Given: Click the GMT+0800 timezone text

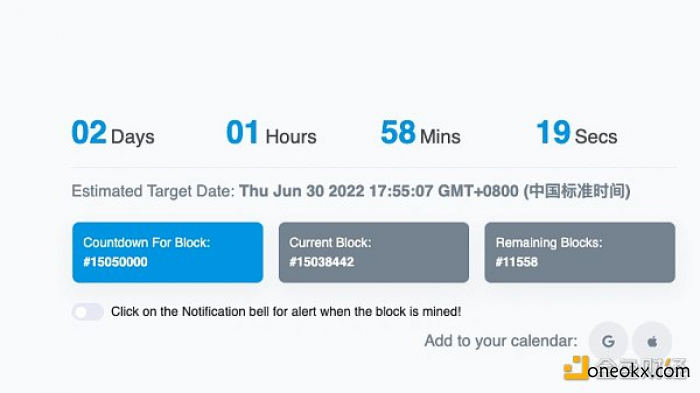Looking at the screenshot, I should coord(478,191).
